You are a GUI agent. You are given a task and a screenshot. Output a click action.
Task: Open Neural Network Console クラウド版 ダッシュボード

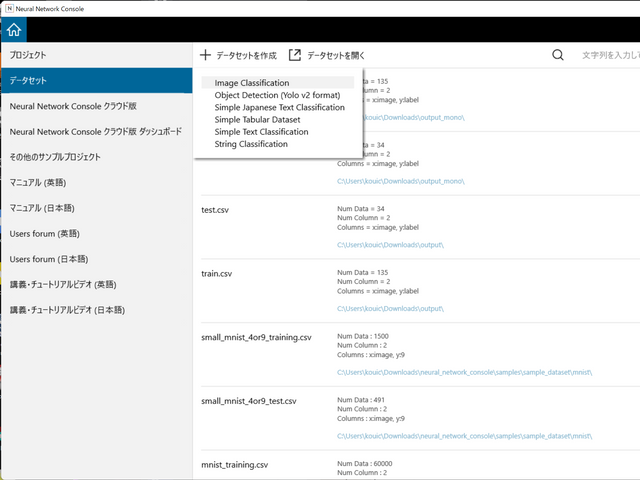(97, 131)
